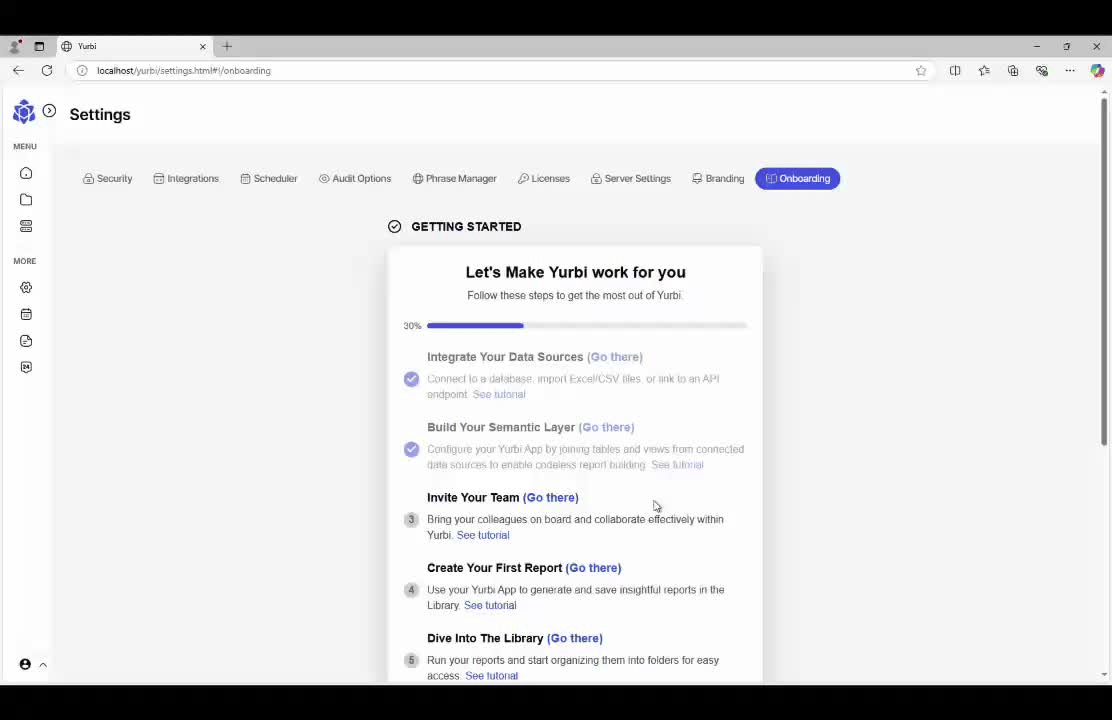
Task: Click Go there for Create Your First Report
Action: (594, 567)
